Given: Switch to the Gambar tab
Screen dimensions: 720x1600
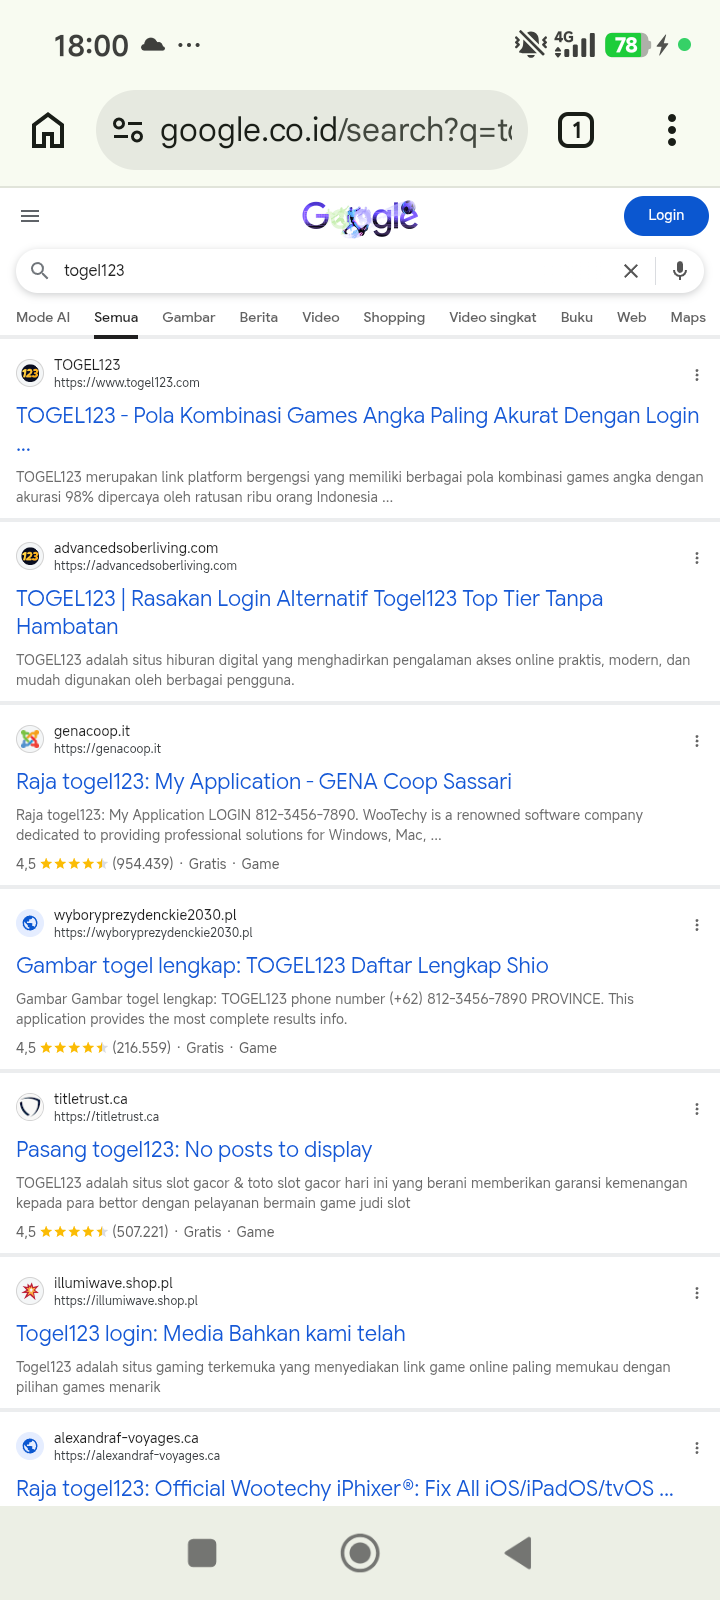Looking at the screenshot, I should [188, 317].
